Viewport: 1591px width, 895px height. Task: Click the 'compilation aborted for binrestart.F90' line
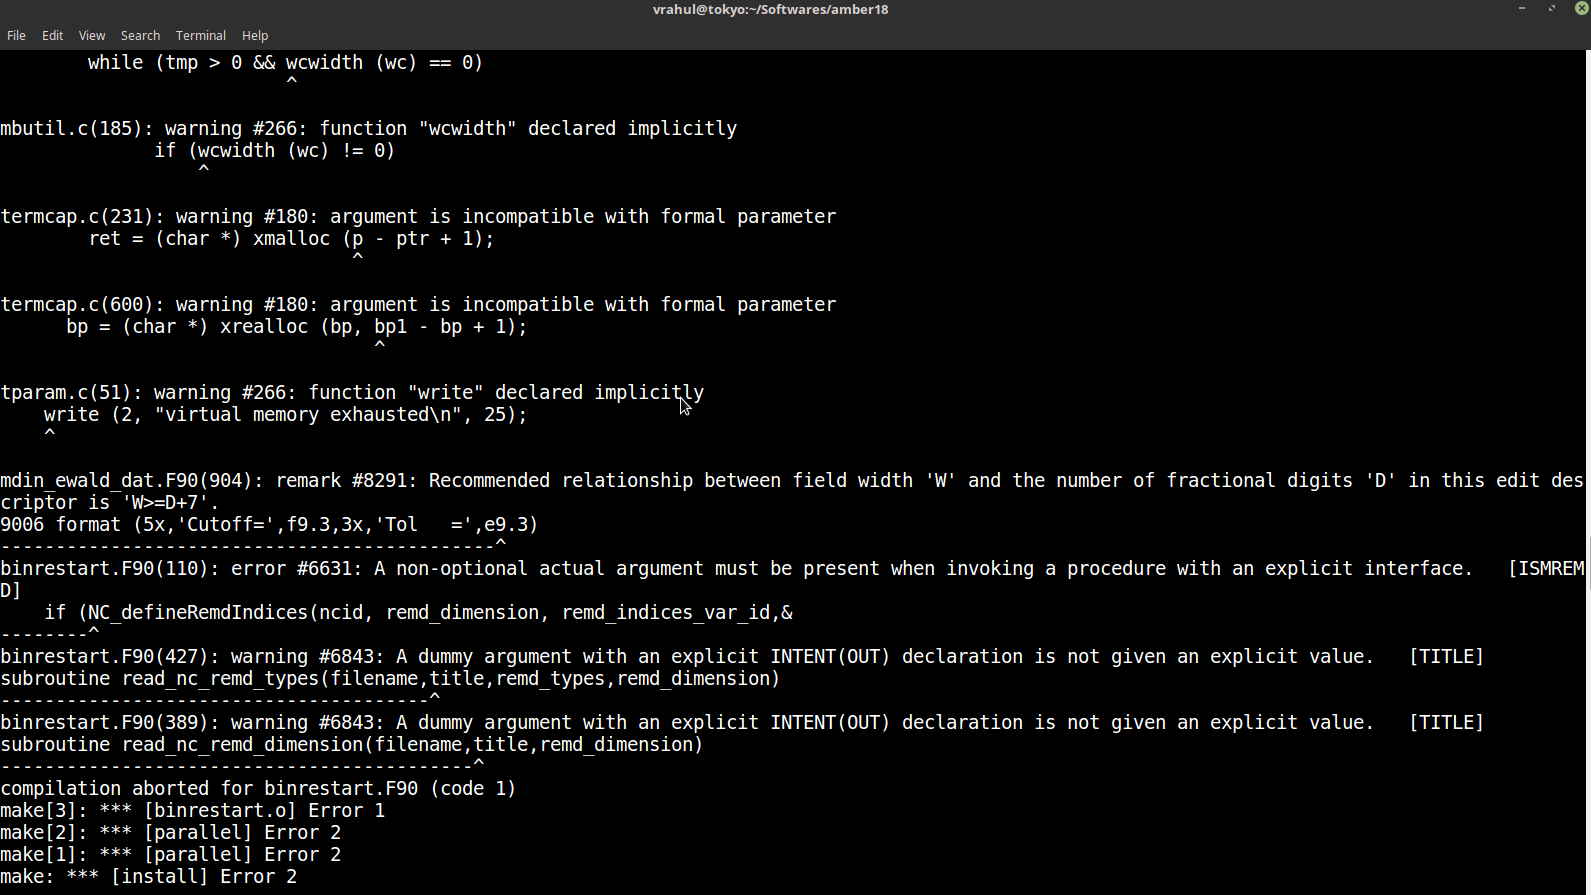tap(258, 788)
